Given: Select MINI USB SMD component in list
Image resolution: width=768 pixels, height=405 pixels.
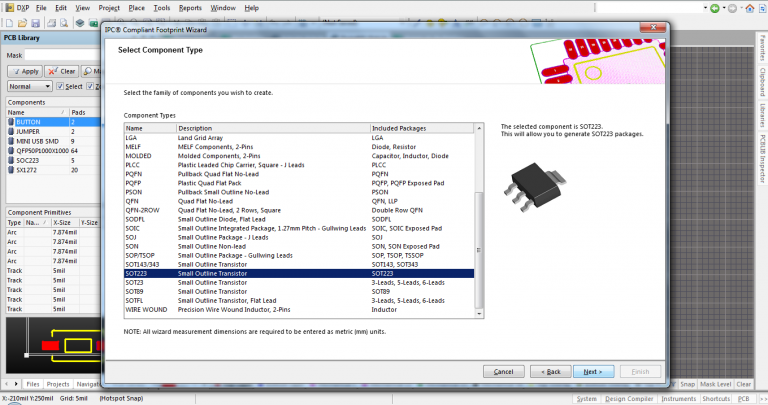Looking at the screenshot, I should 53,141.
